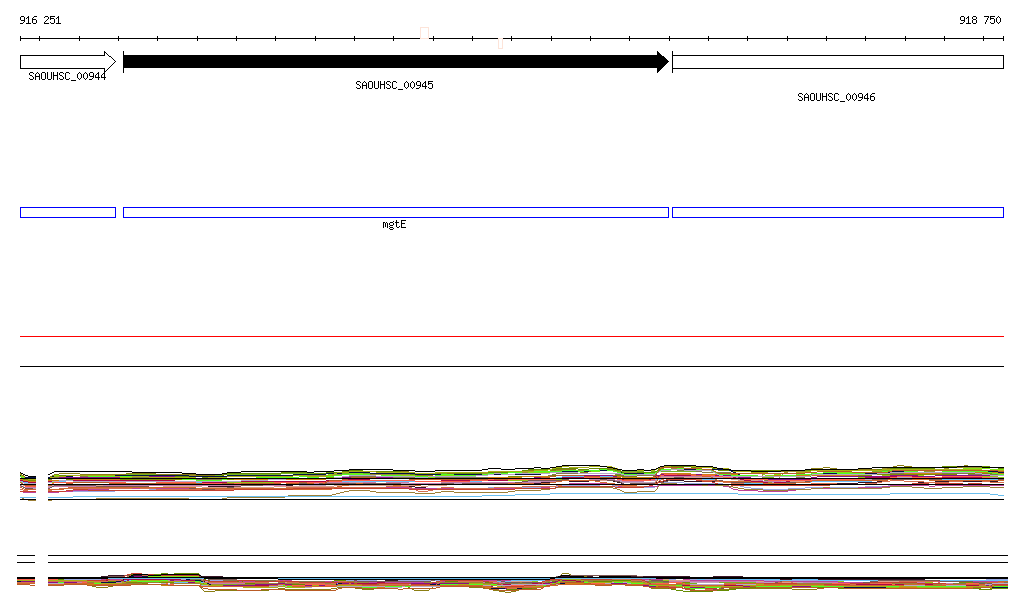
Task: Click the SAOUHSC_00945 text label
Action: pos(394,85)
